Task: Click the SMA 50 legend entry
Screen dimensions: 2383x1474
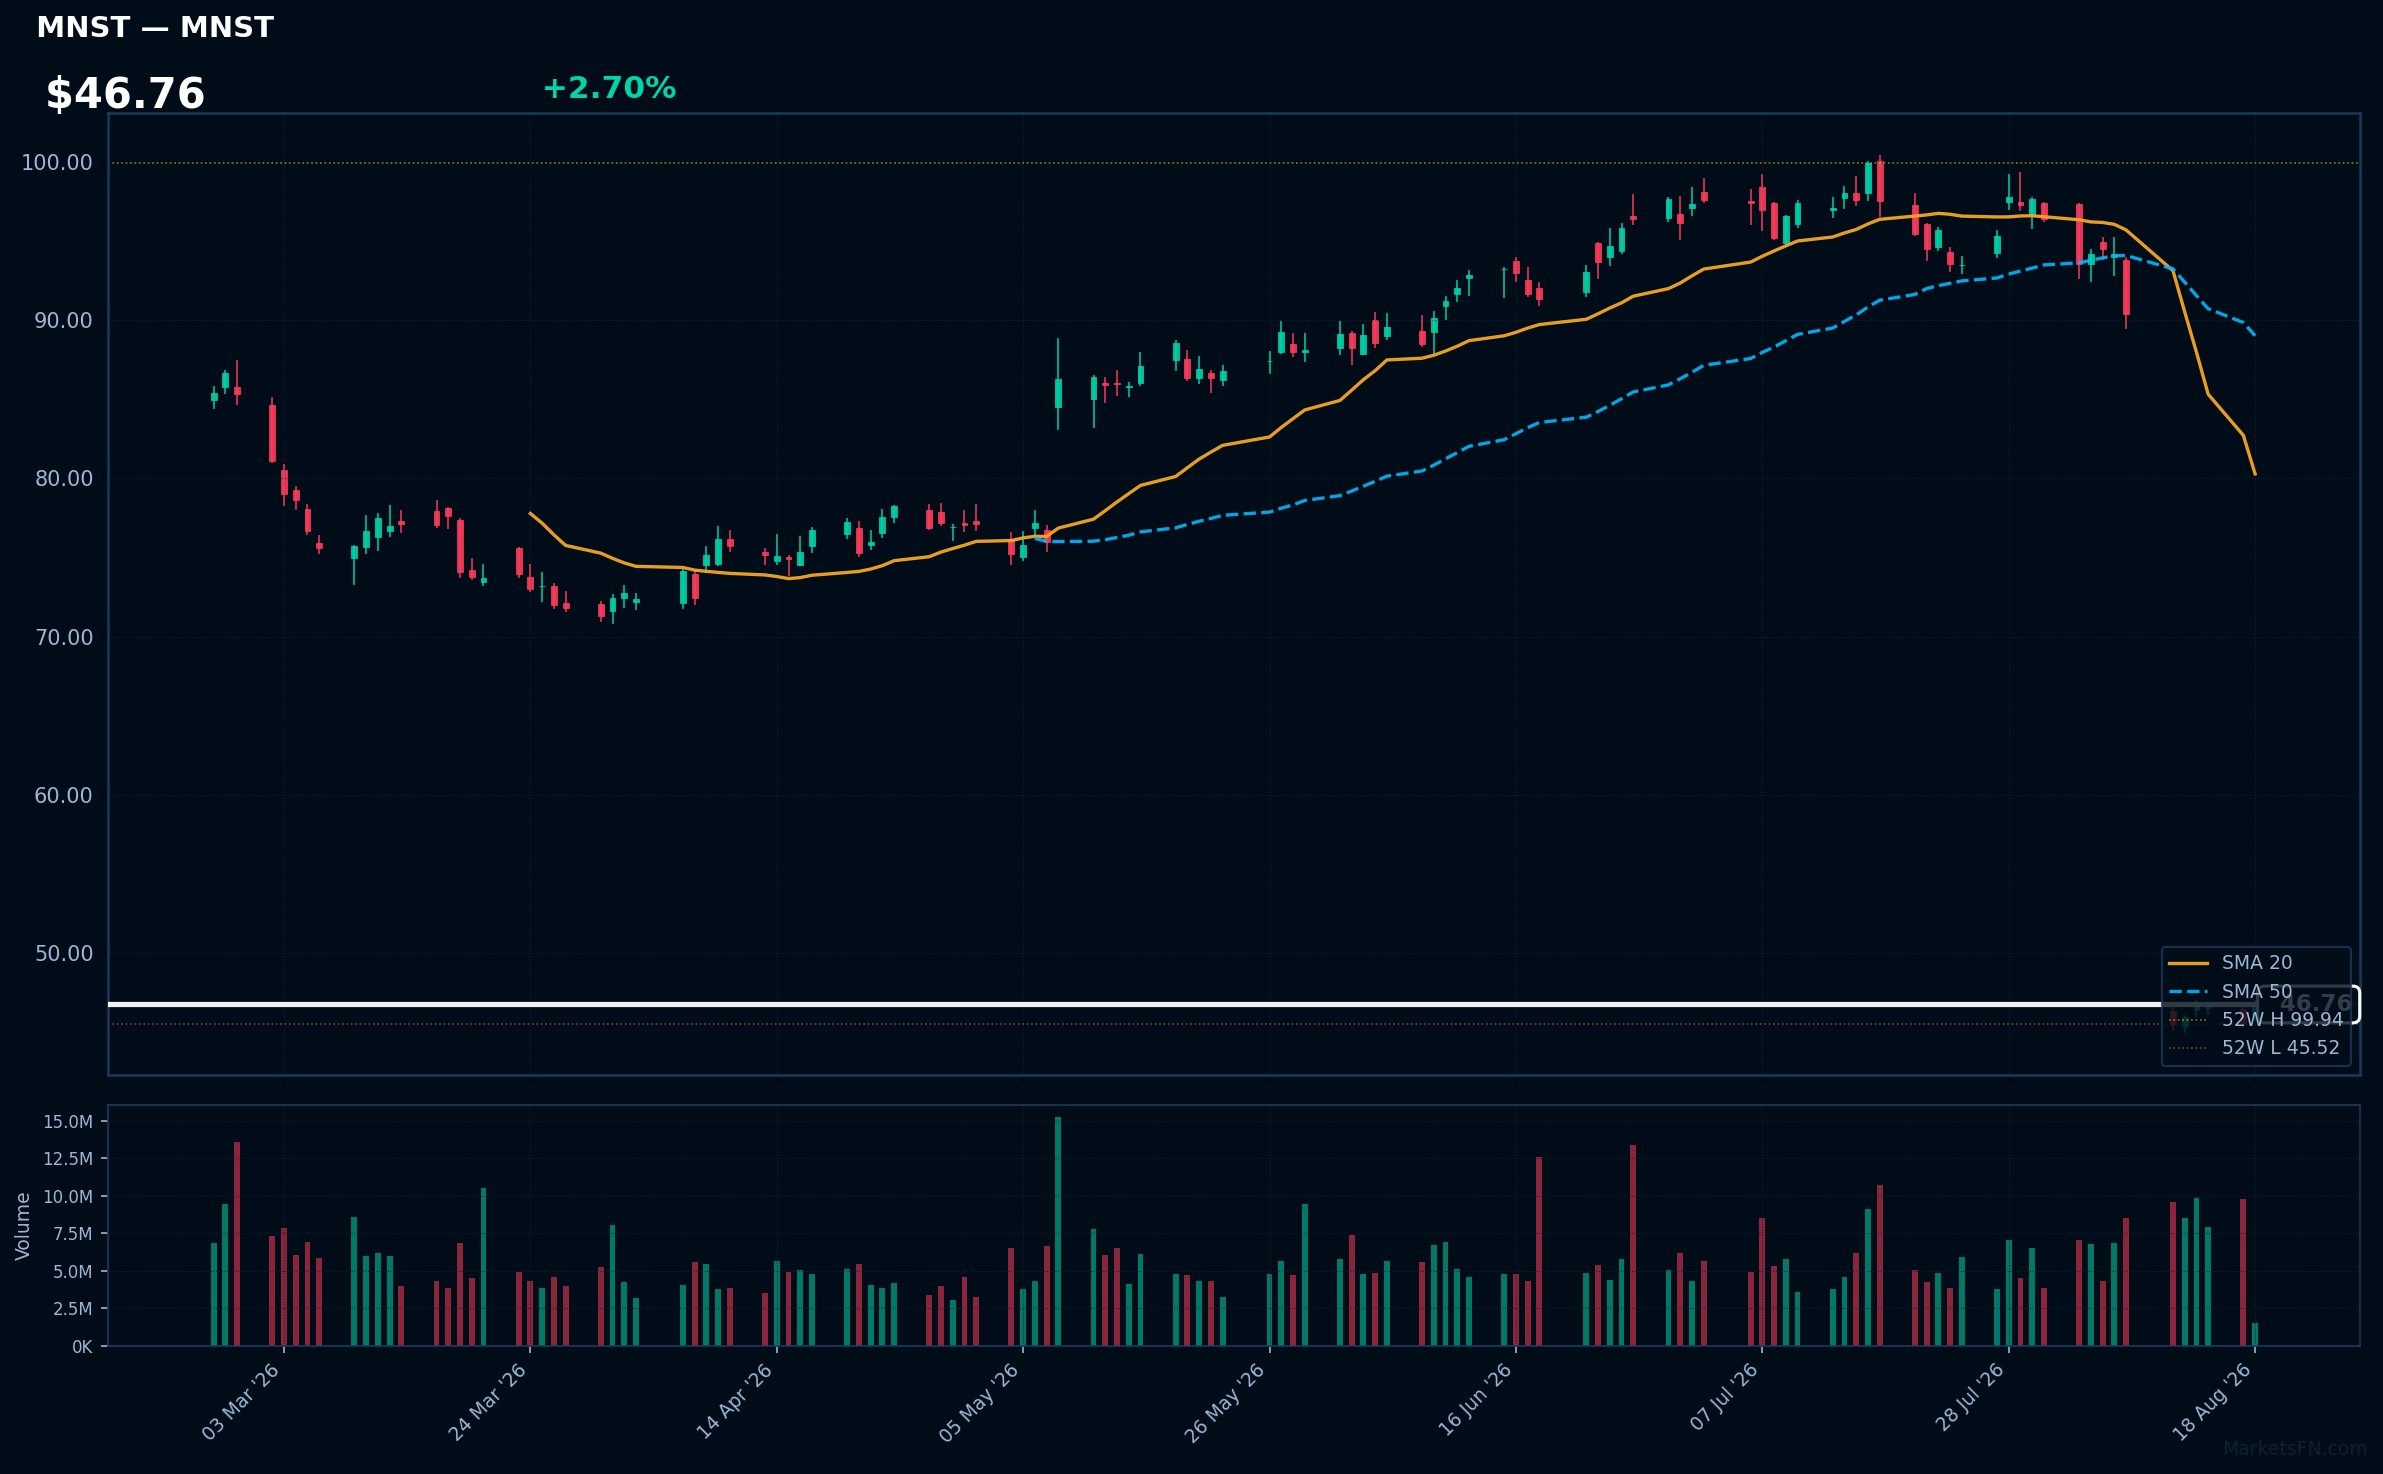Action: click(x=2230, y=992)
